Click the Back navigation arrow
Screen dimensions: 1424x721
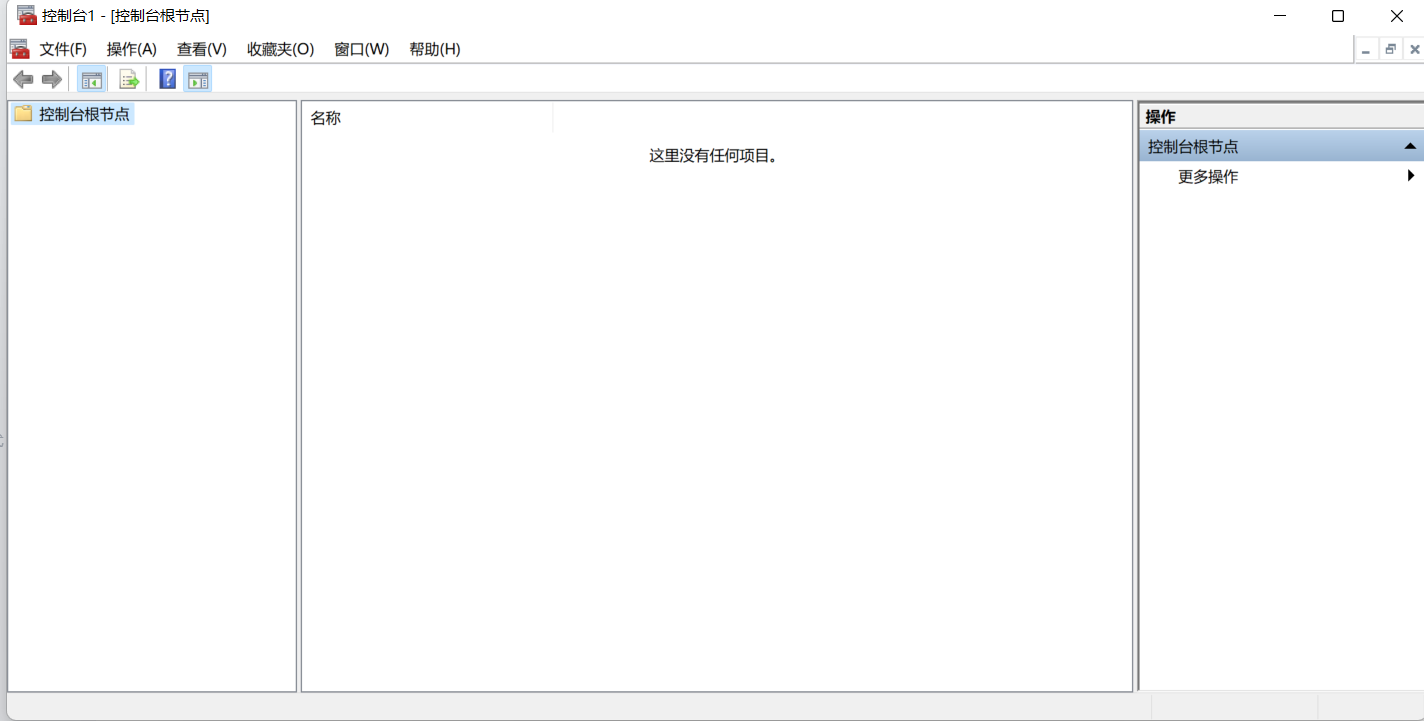click(23, 79)
